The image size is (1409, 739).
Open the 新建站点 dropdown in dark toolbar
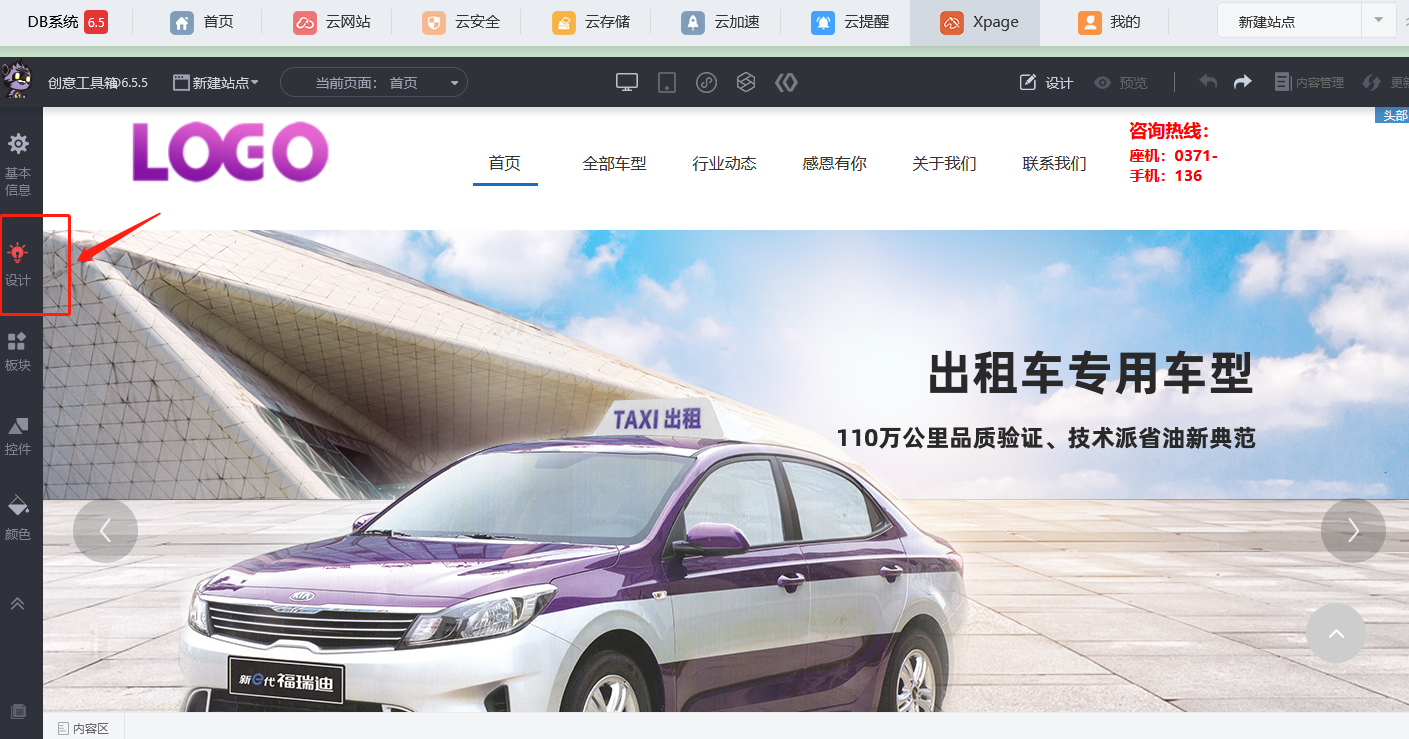(216, 83)
